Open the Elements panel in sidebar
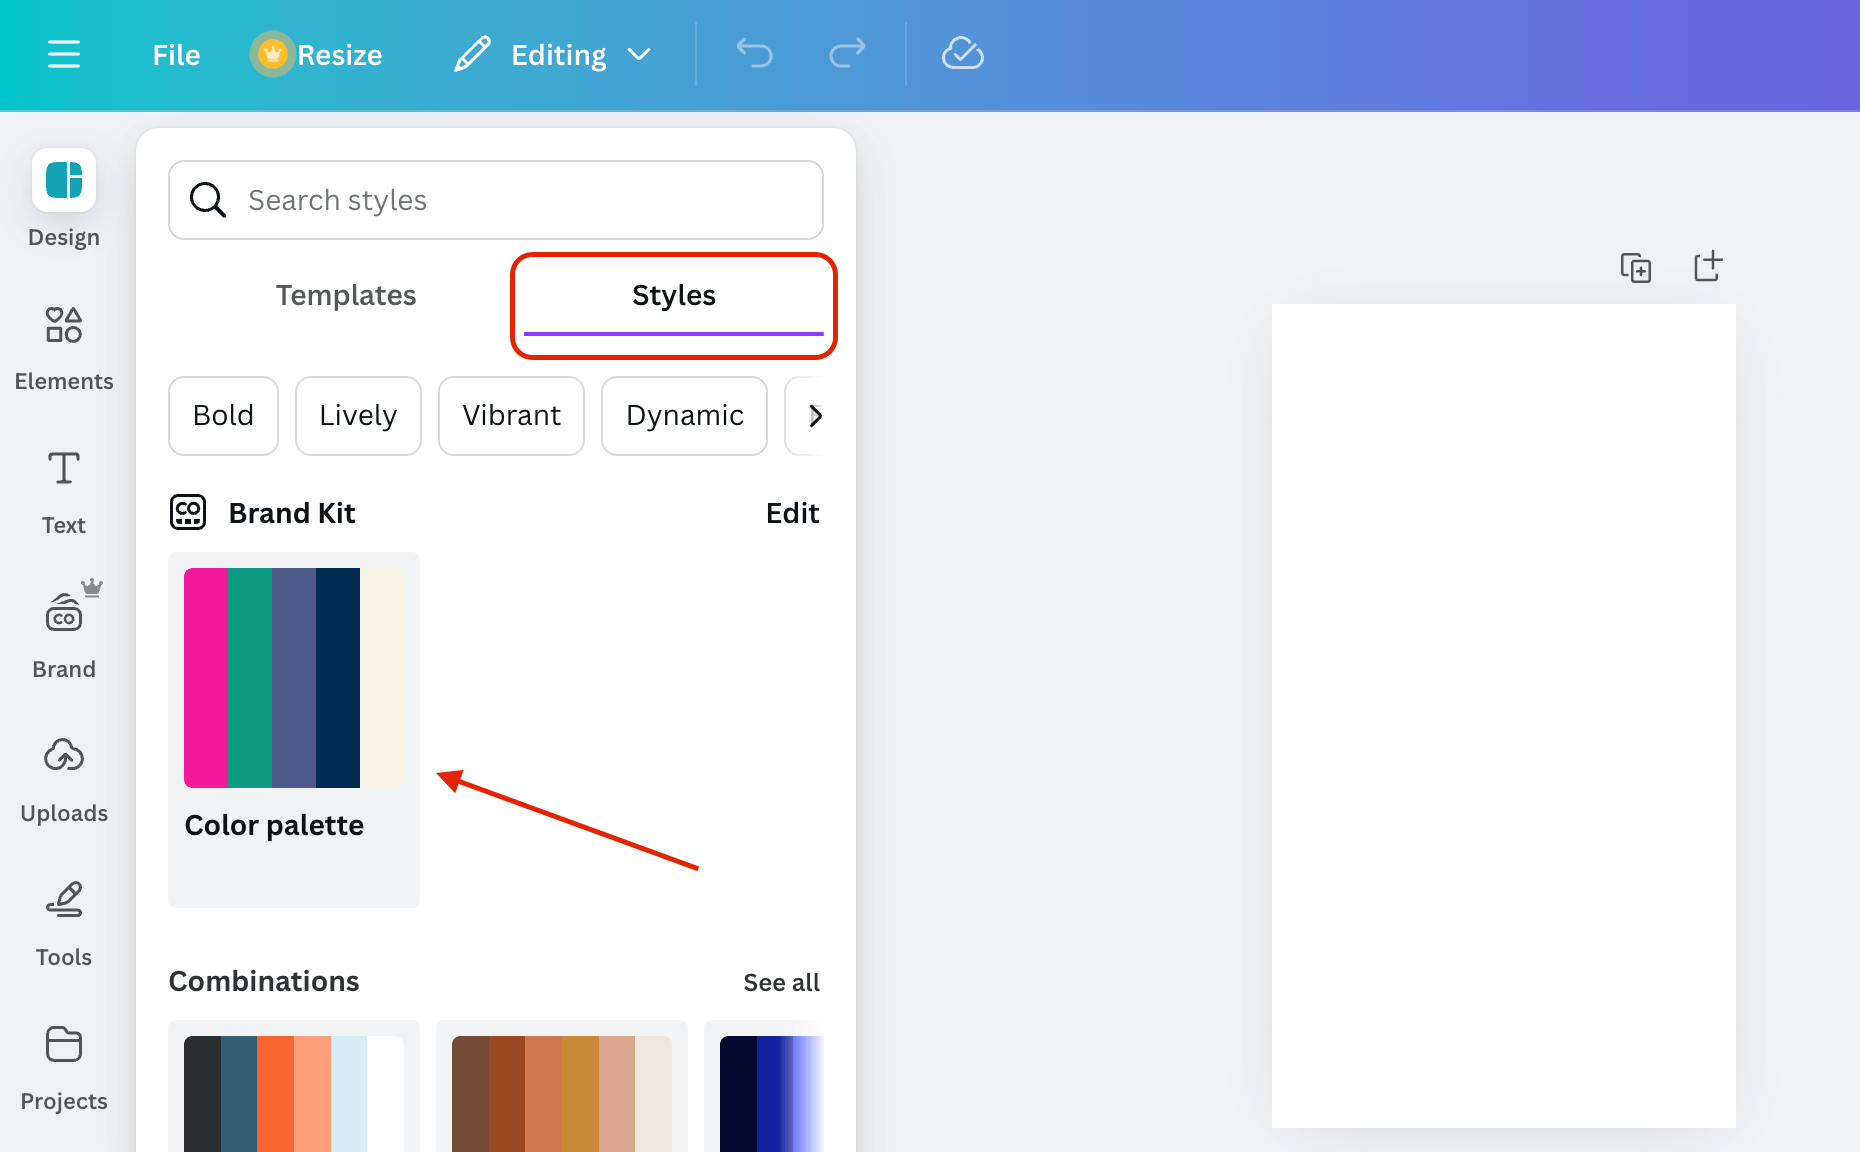 click(64, 349)
